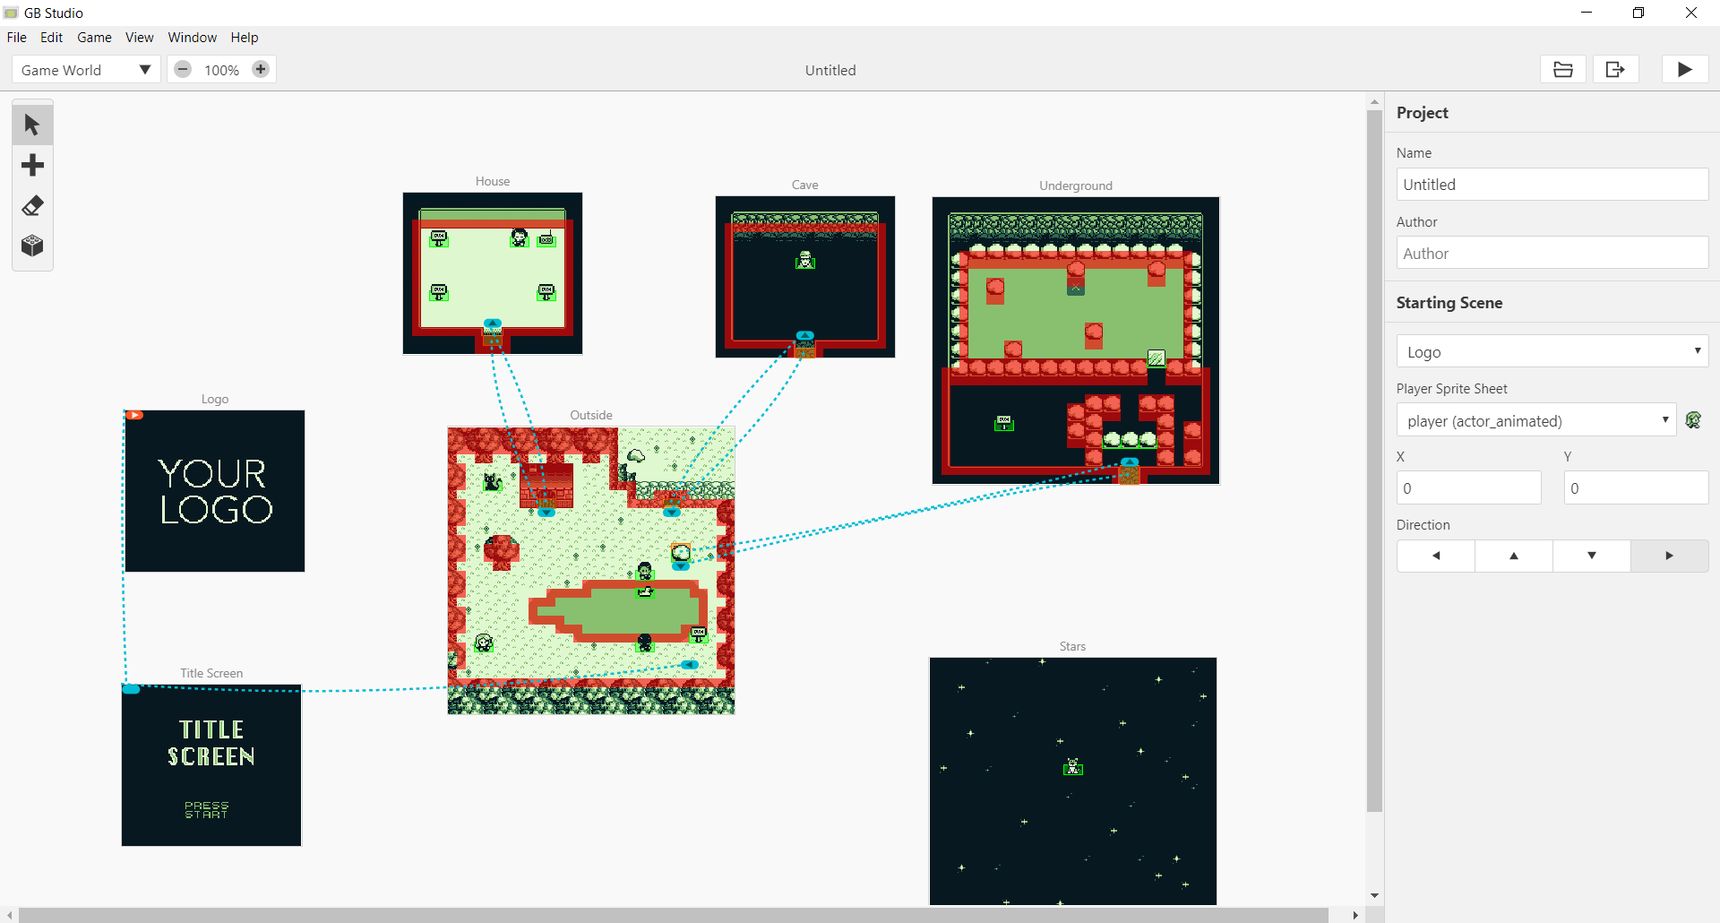Click the scroll left arrow
Viewport: 1720px width, 923px height.
10,915
